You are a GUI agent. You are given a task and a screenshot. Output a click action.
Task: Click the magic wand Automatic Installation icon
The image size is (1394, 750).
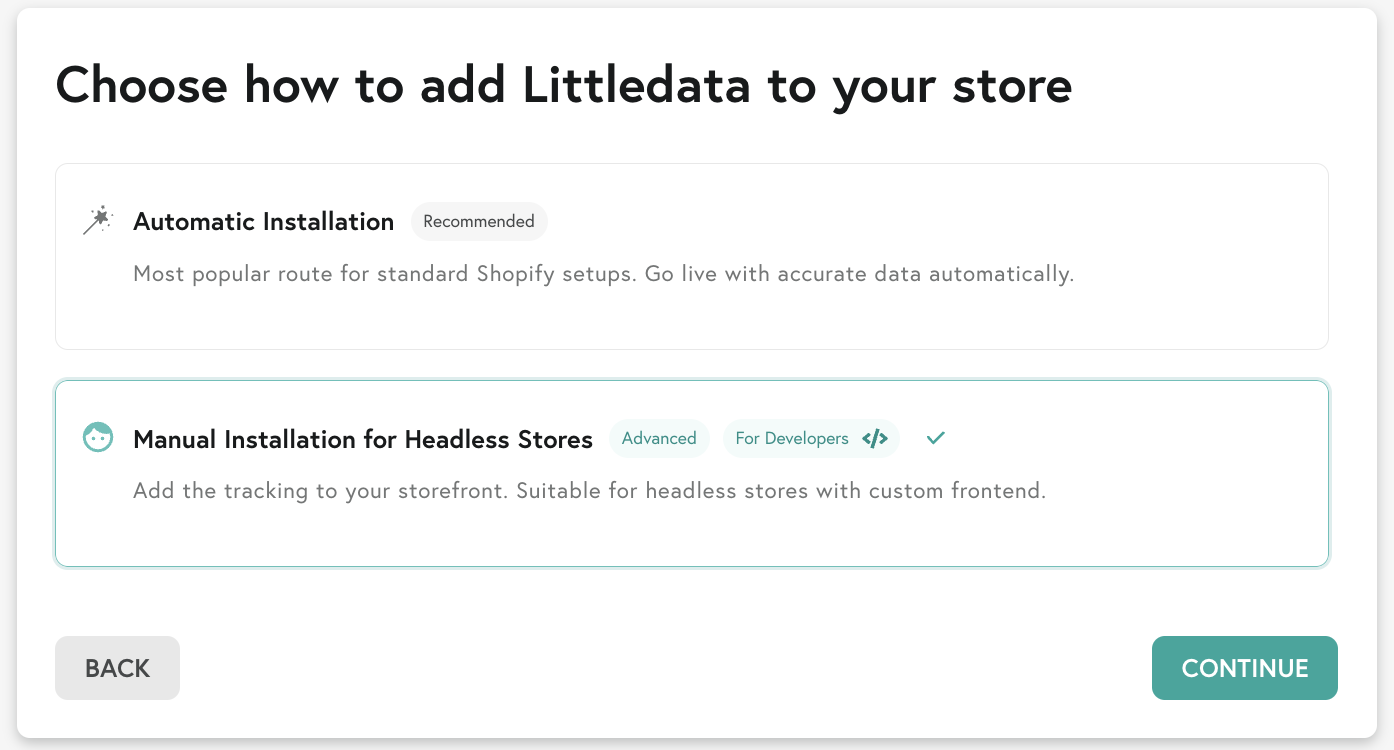[97, 221]
